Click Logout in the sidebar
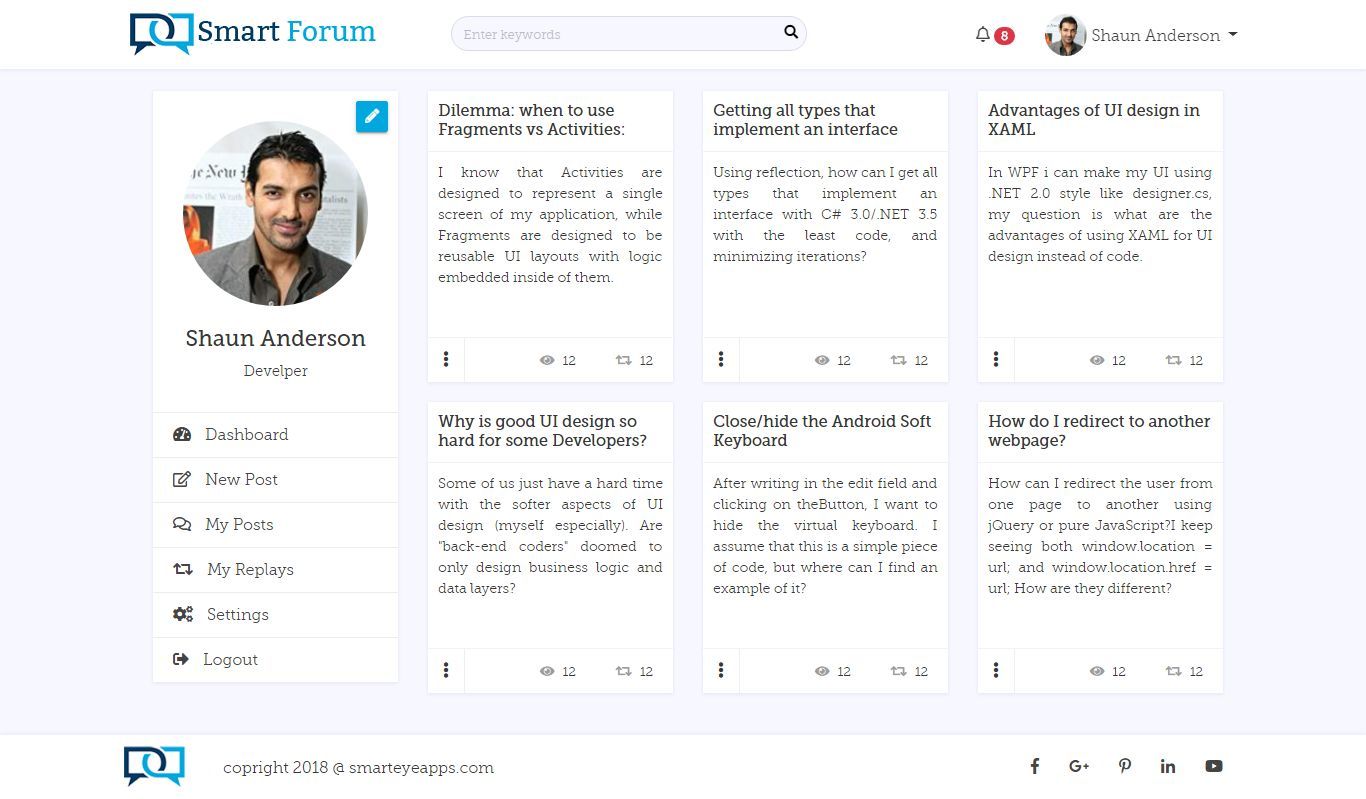The image size is (1366, 799). point(230,659)
